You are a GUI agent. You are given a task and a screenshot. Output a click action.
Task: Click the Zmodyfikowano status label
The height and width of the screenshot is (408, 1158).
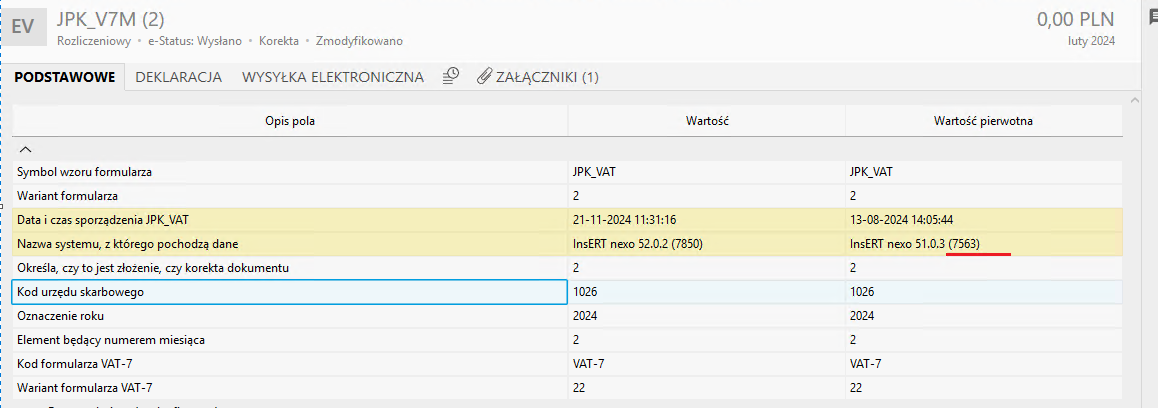point(359,41)
